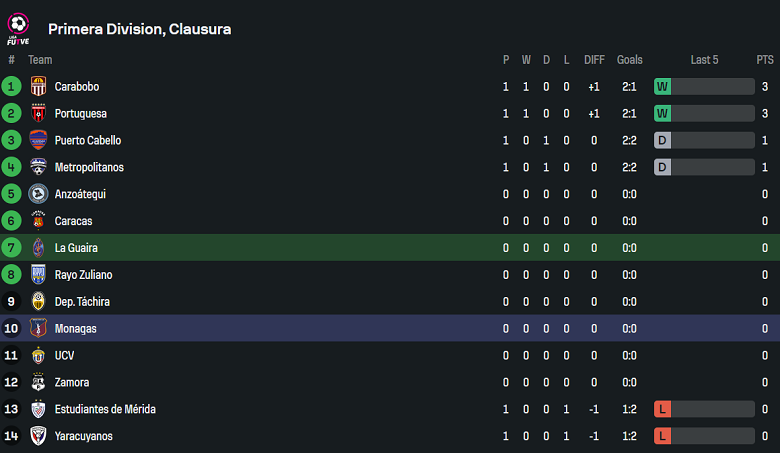Click the PTS column header
Image resolution: width=780 pixels, height=453 pixels.
(x=765, y=60)
